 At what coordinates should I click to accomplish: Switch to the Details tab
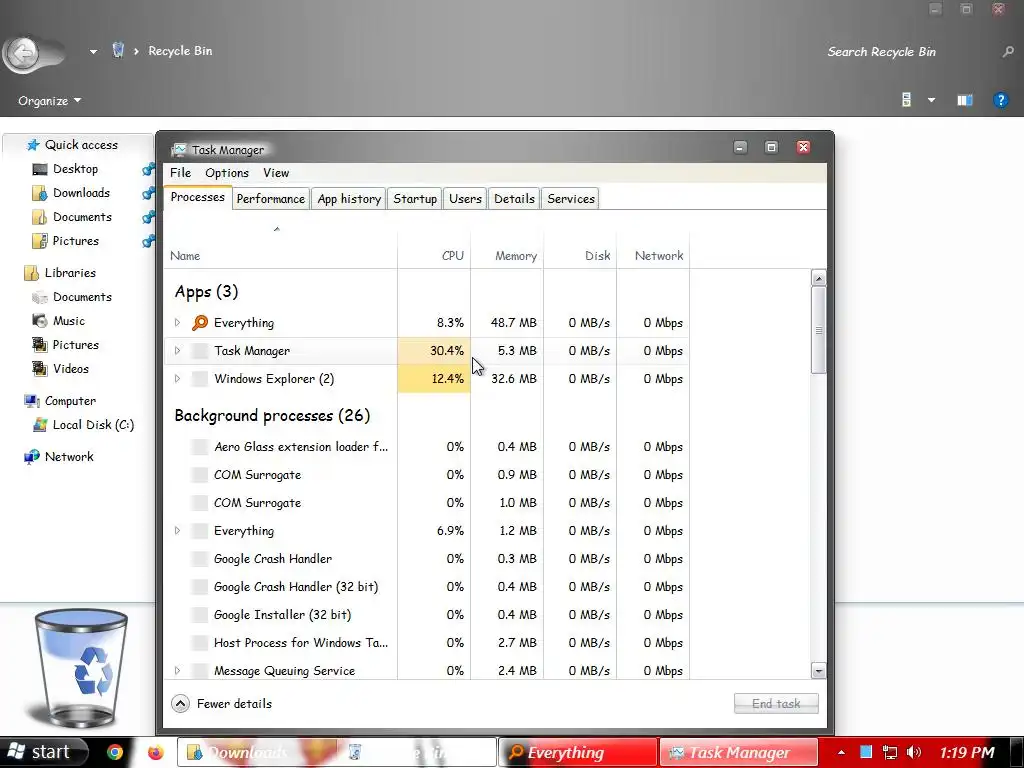[514, 199]
